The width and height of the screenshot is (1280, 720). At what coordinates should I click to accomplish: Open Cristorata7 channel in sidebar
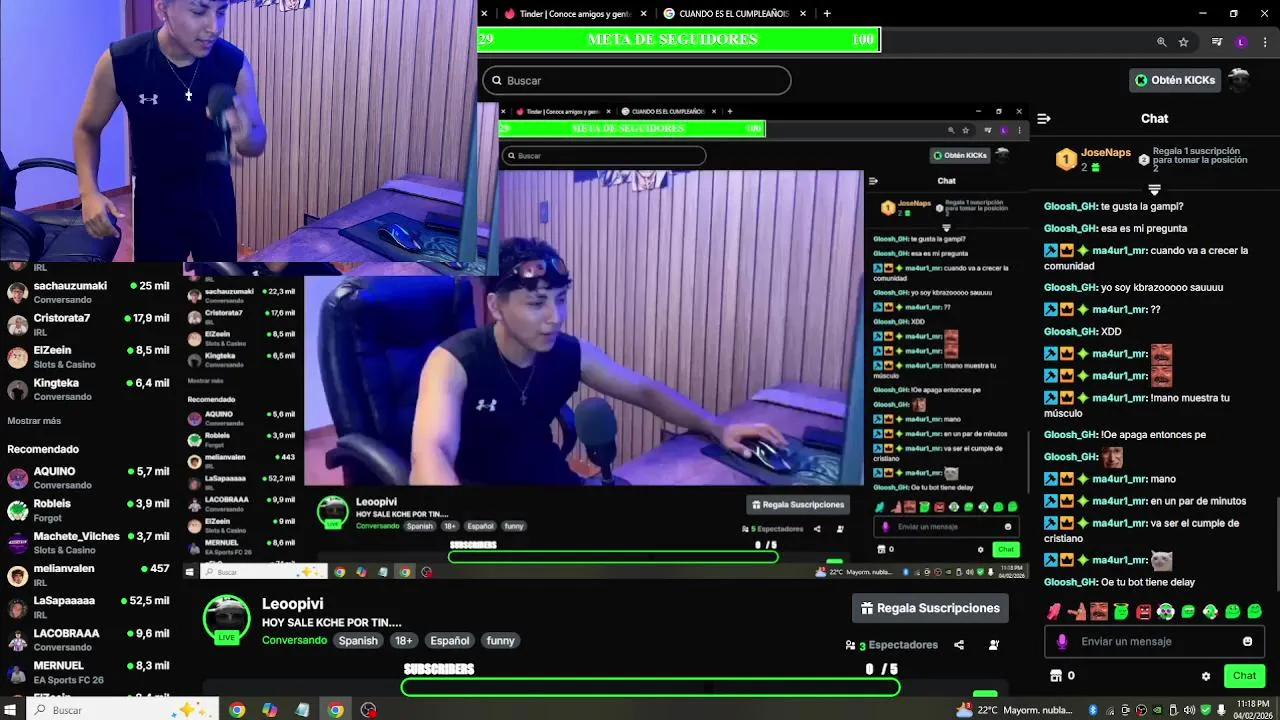89,325
